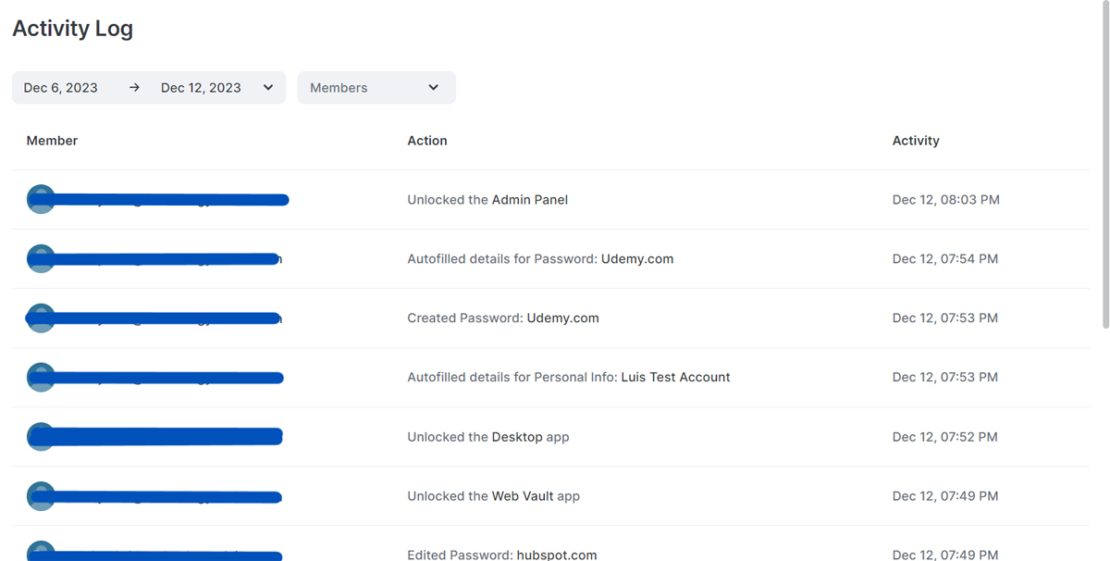Click the Activity column header
Viewport: 1110px width, 561px height.
[x=915, y=141]
